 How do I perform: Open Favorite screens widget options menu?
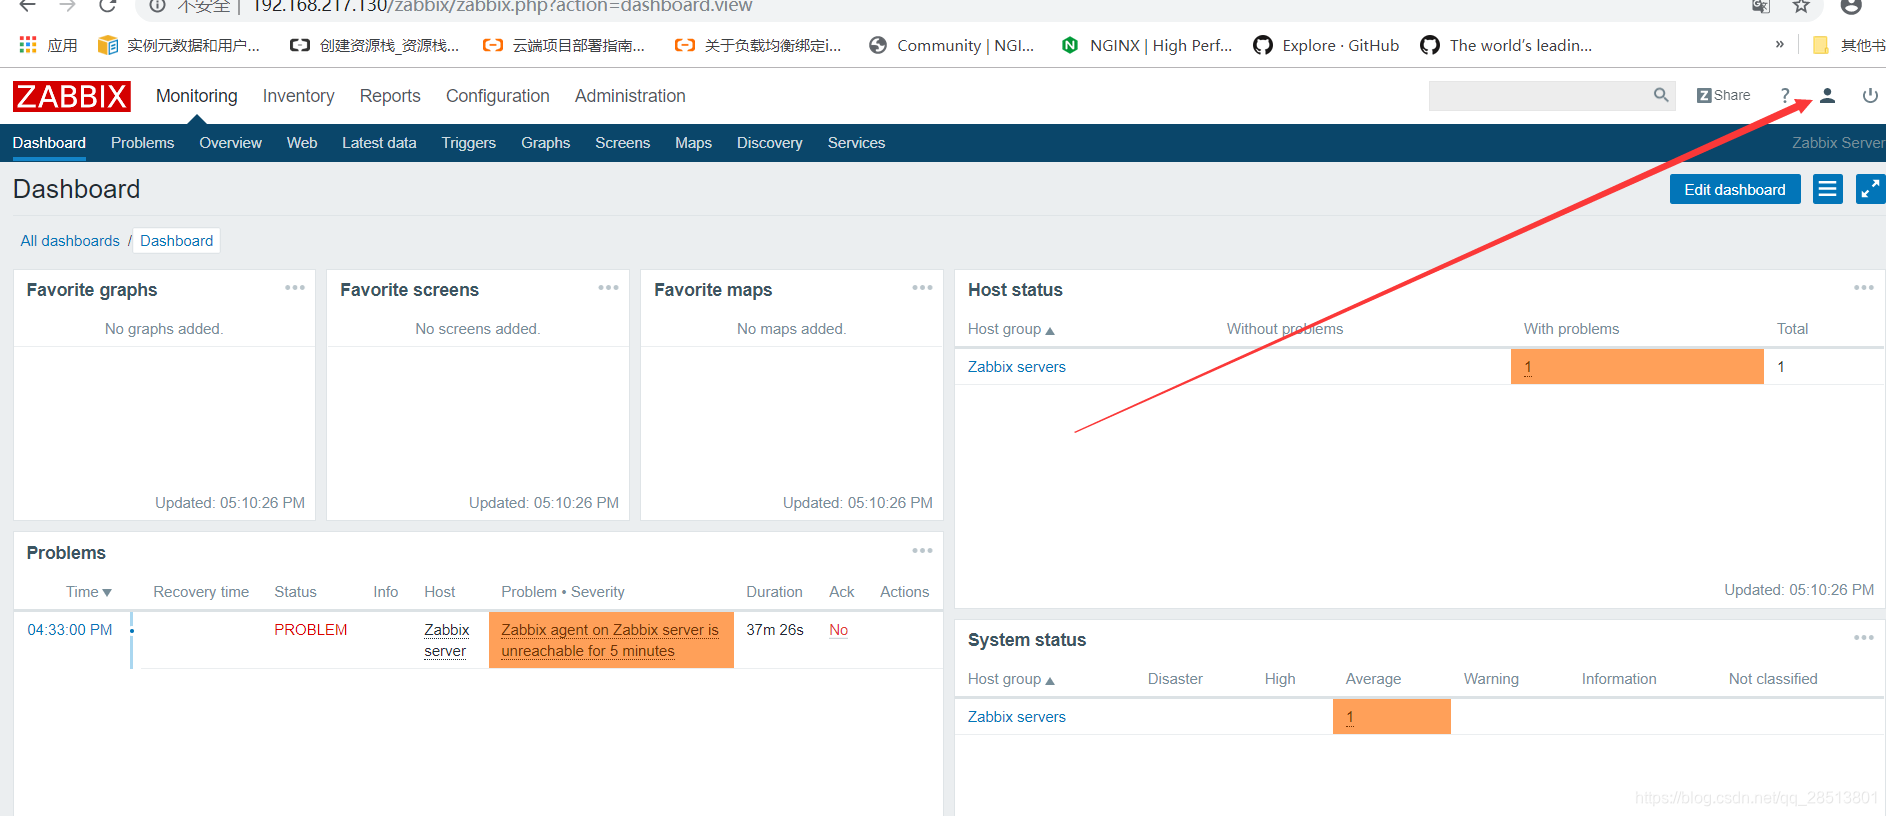609,288
